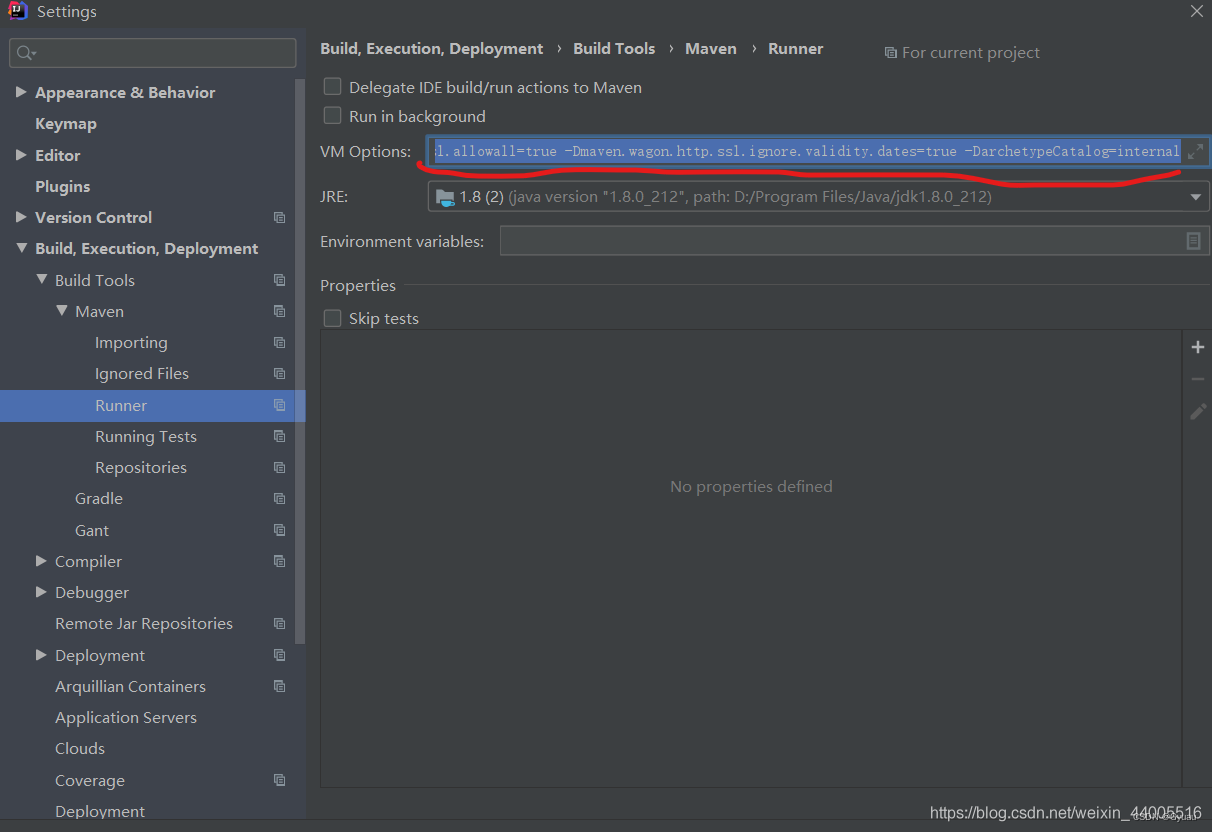Click the settings tree scrollbar

coord(300,360)
